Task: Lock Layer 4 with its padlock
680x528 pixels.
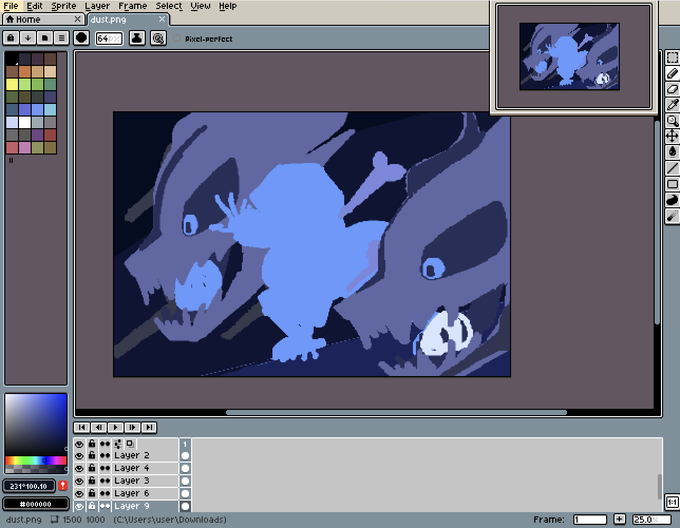Action: pyautogui.click(x=92, y=468)
